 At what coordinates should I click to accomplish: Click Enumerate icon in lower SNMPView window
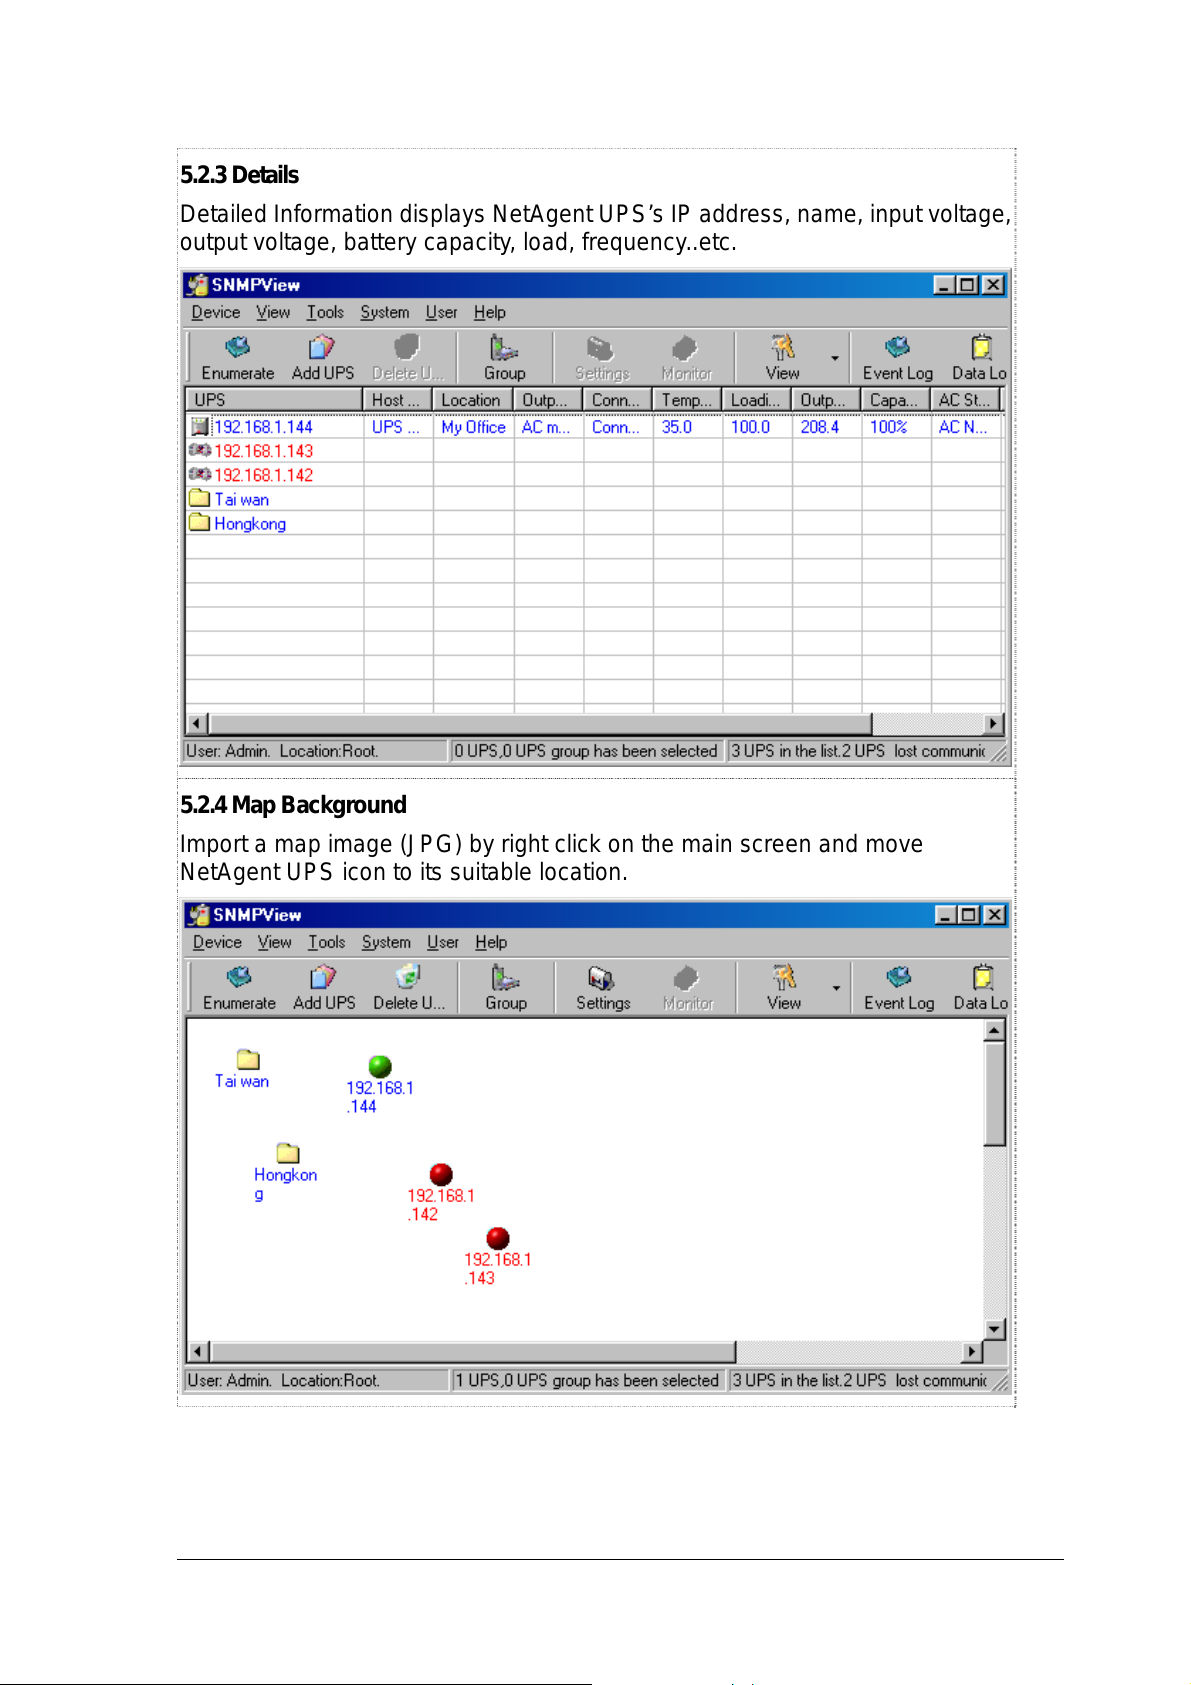point(239,977)
